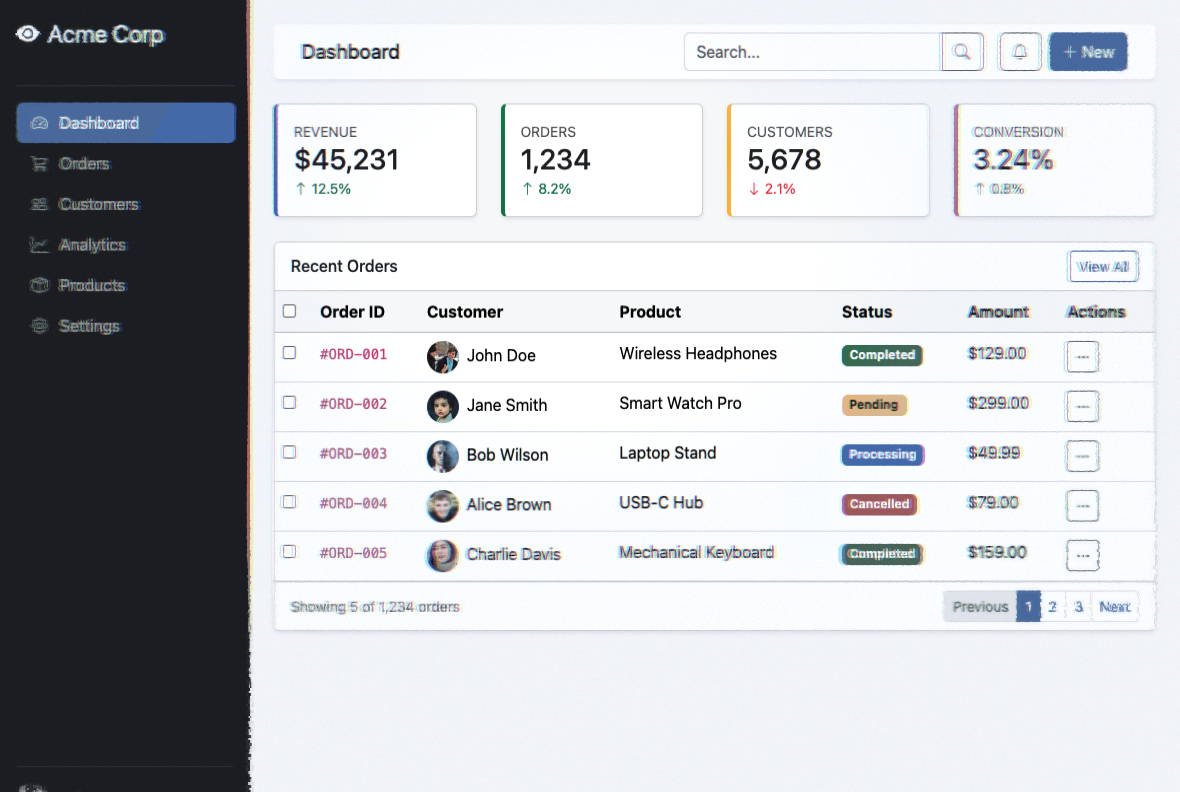The height and width of the screenshot is (792, 1180).
Task: Click the View All button
Action: pyautogui.click(x=1103, y=267)
